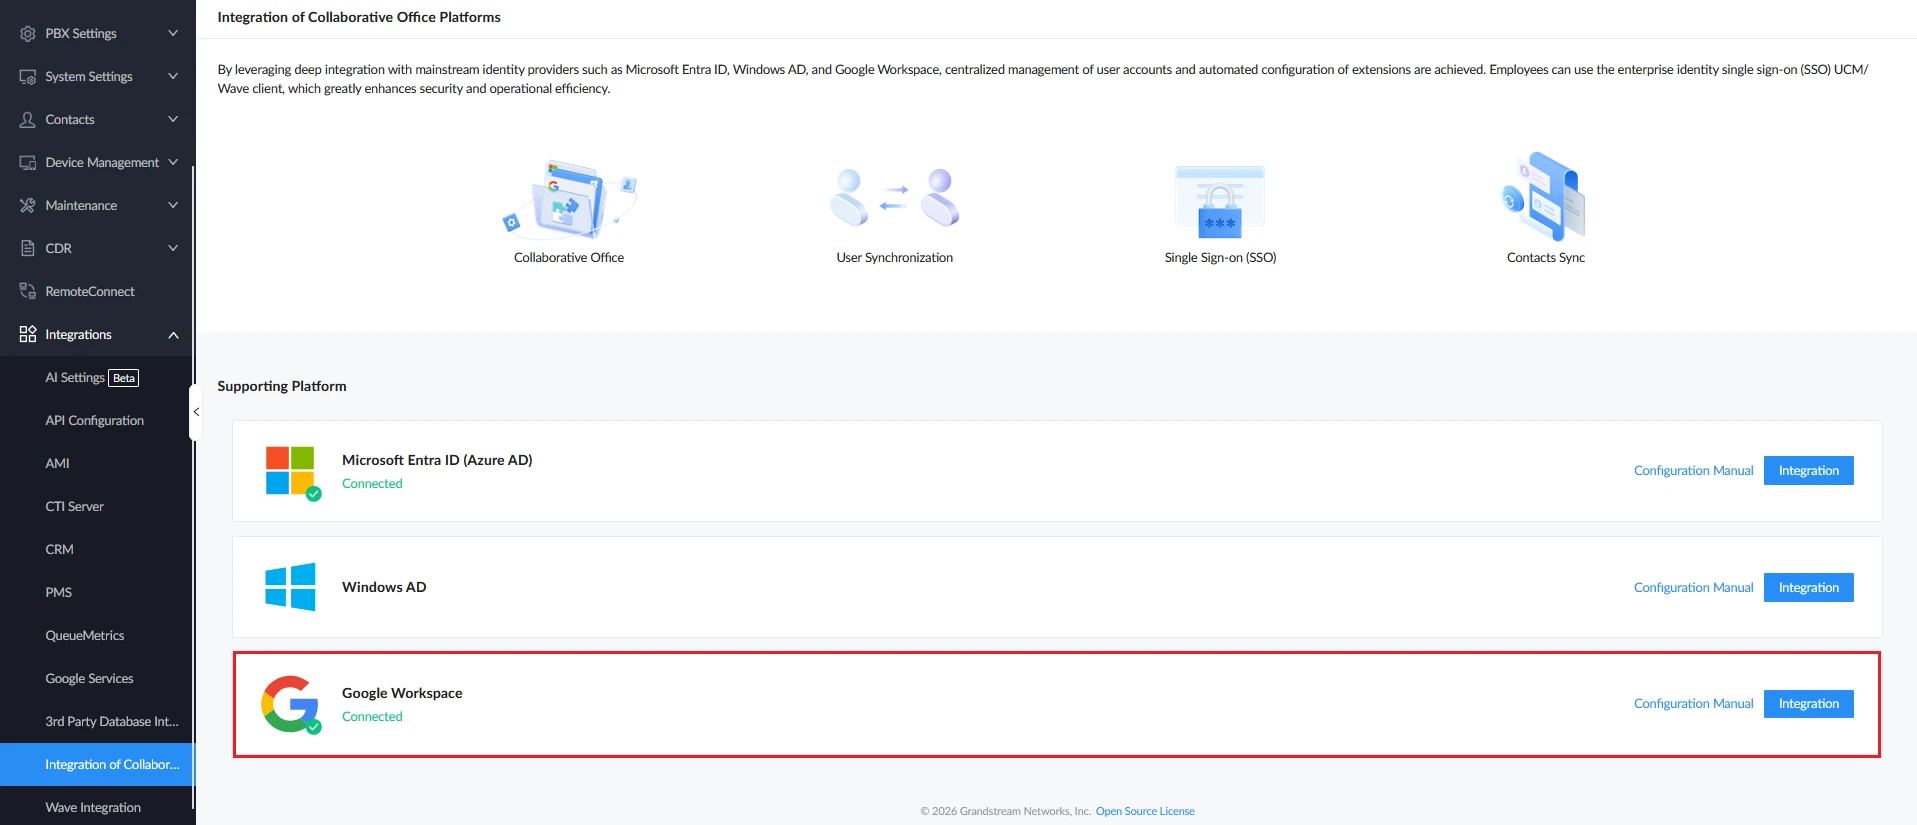
Task: Collapse the sidebar with the arrow handle
Action: click(196, 412)
